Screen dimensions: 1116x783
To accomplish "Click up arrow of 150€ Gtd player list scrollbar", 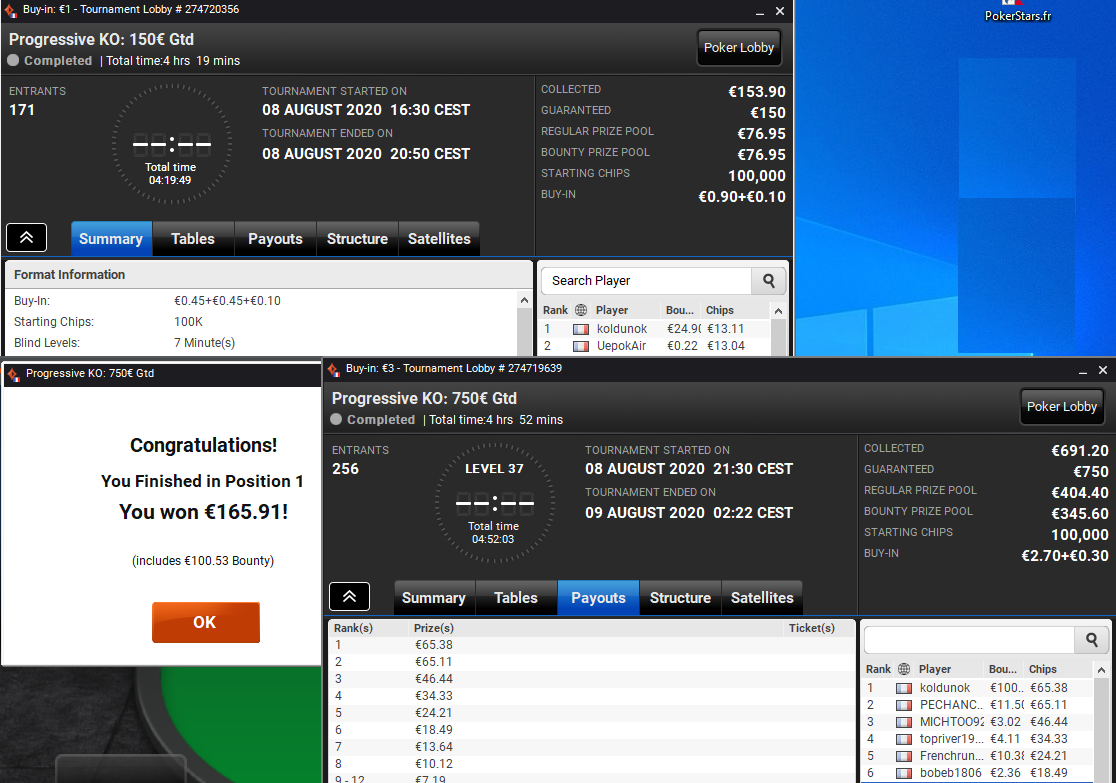I will click(778, 311).
